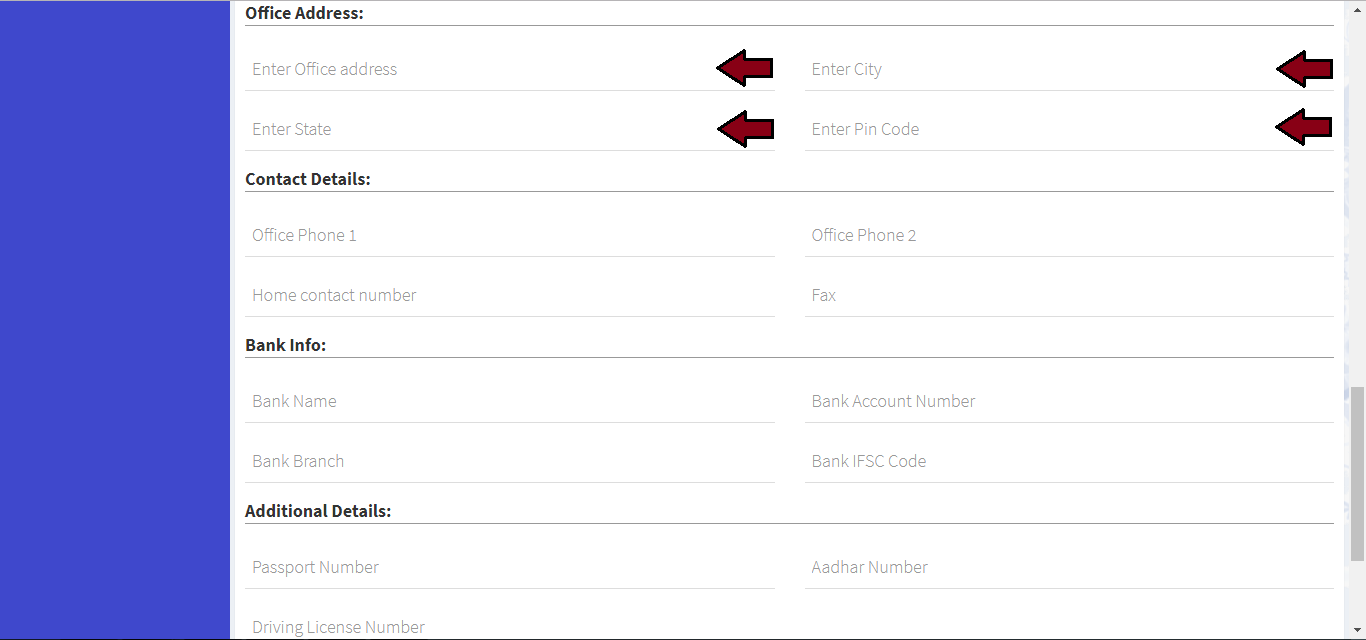This screenshot has height=640, width=1366.
Task: Click the Bank IFSC Code field
Action: click(1068, 461)
